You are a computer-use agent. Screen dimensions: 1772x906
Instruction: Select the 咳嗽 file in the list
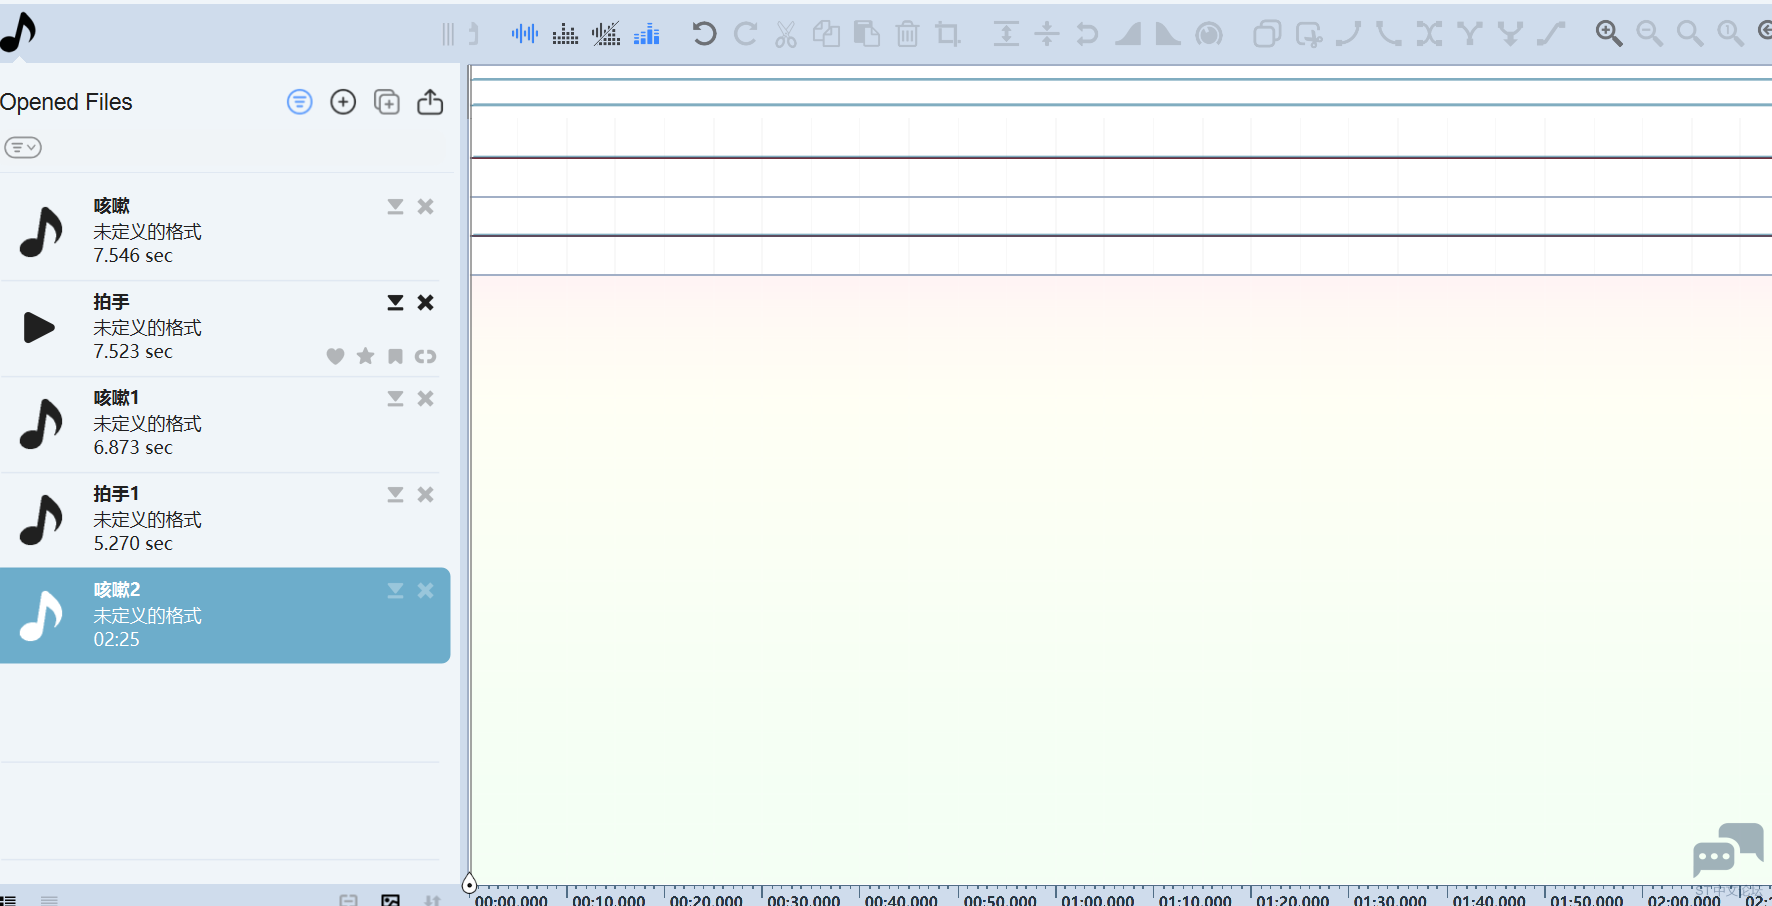[x=200, y=231]
